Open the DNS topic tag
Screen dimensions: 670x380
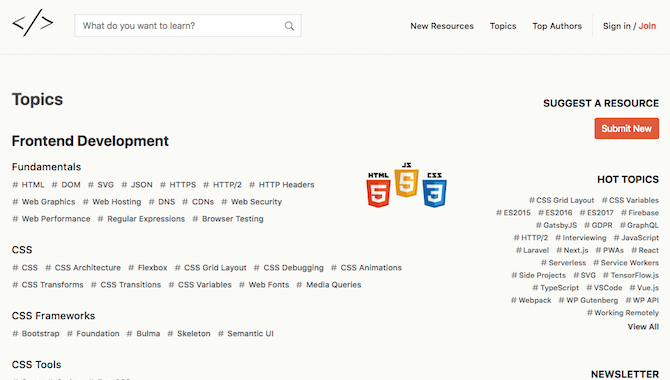tap(162, 202)
